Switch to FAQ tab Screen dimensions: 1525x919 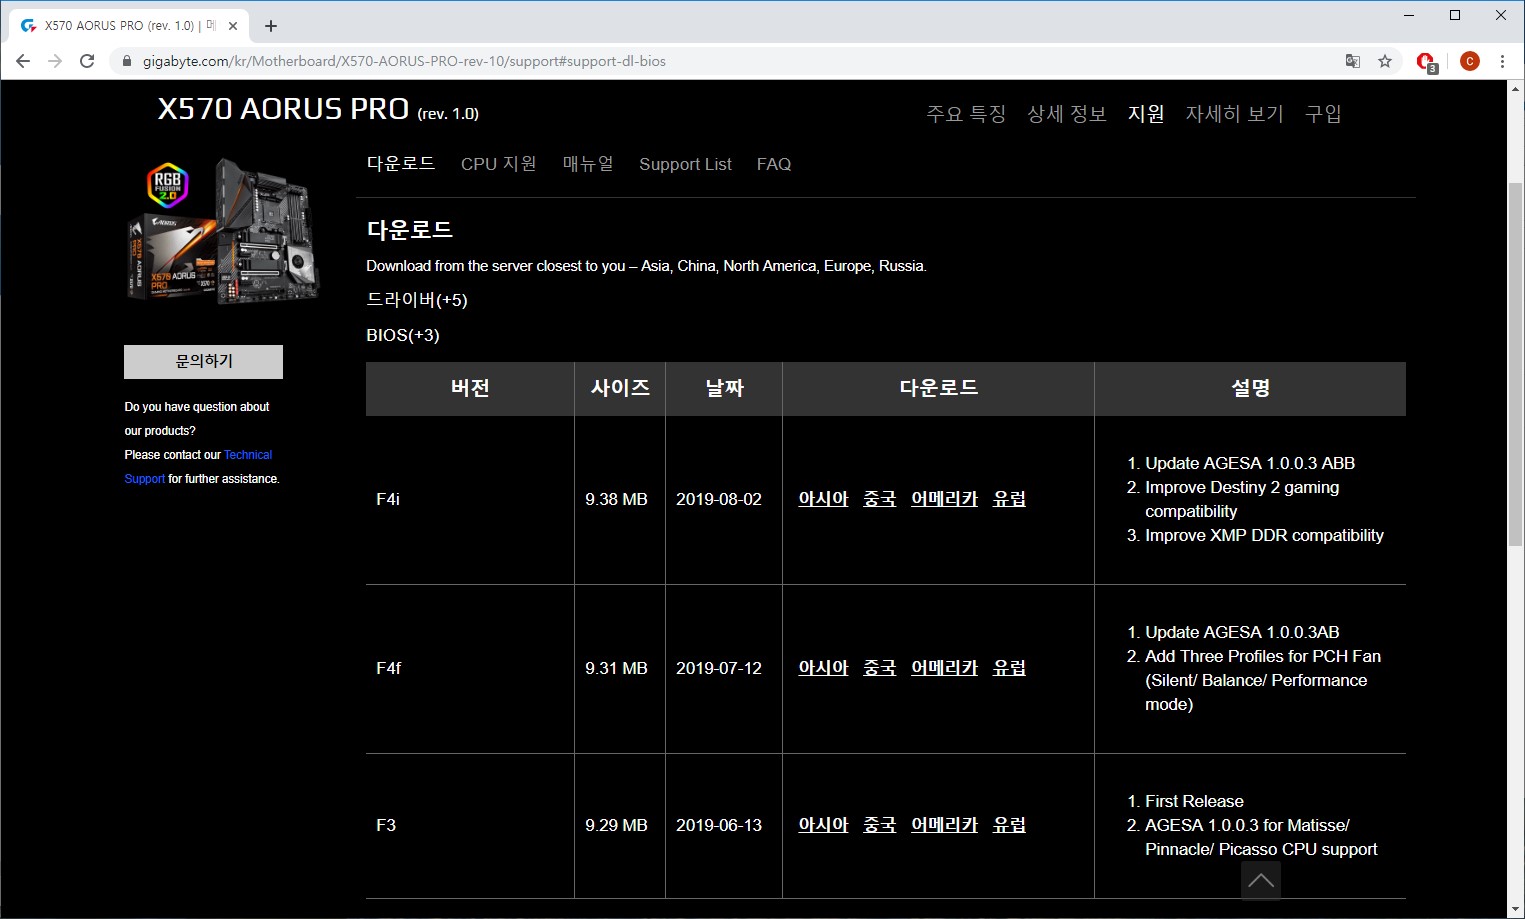tap(774, 164)
